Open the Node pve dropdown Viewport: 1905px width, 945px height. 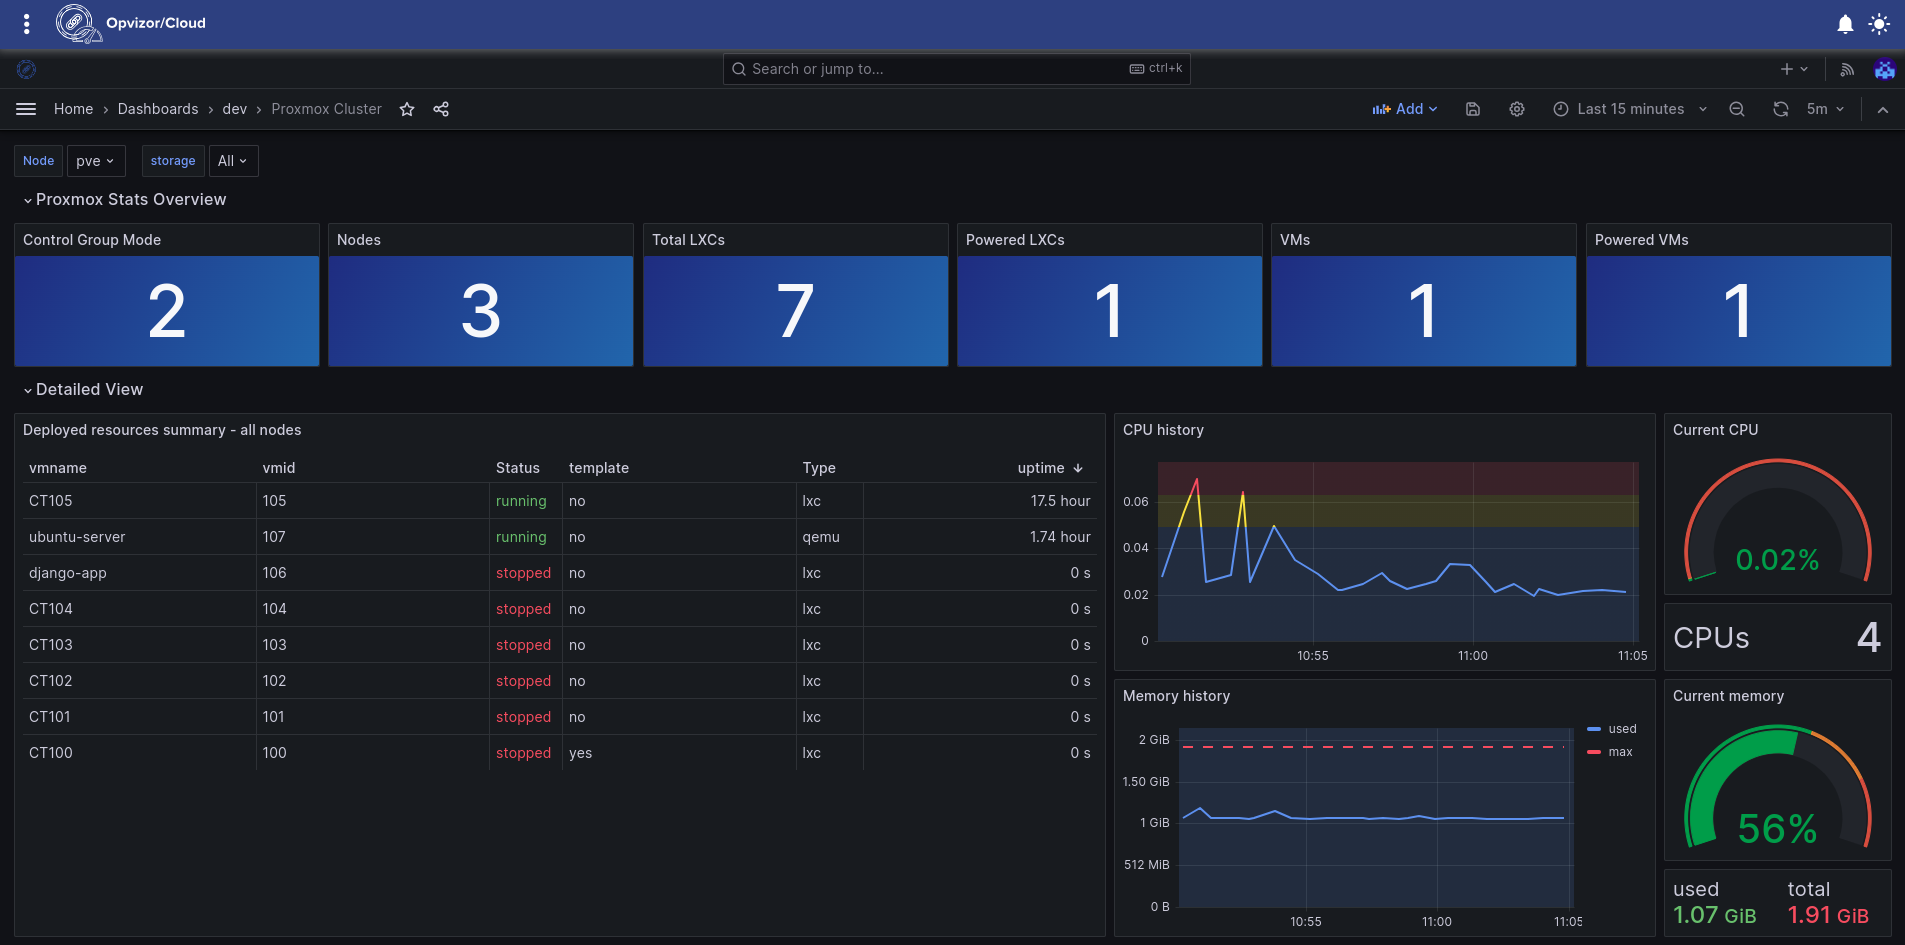click(x=96, y=161)
